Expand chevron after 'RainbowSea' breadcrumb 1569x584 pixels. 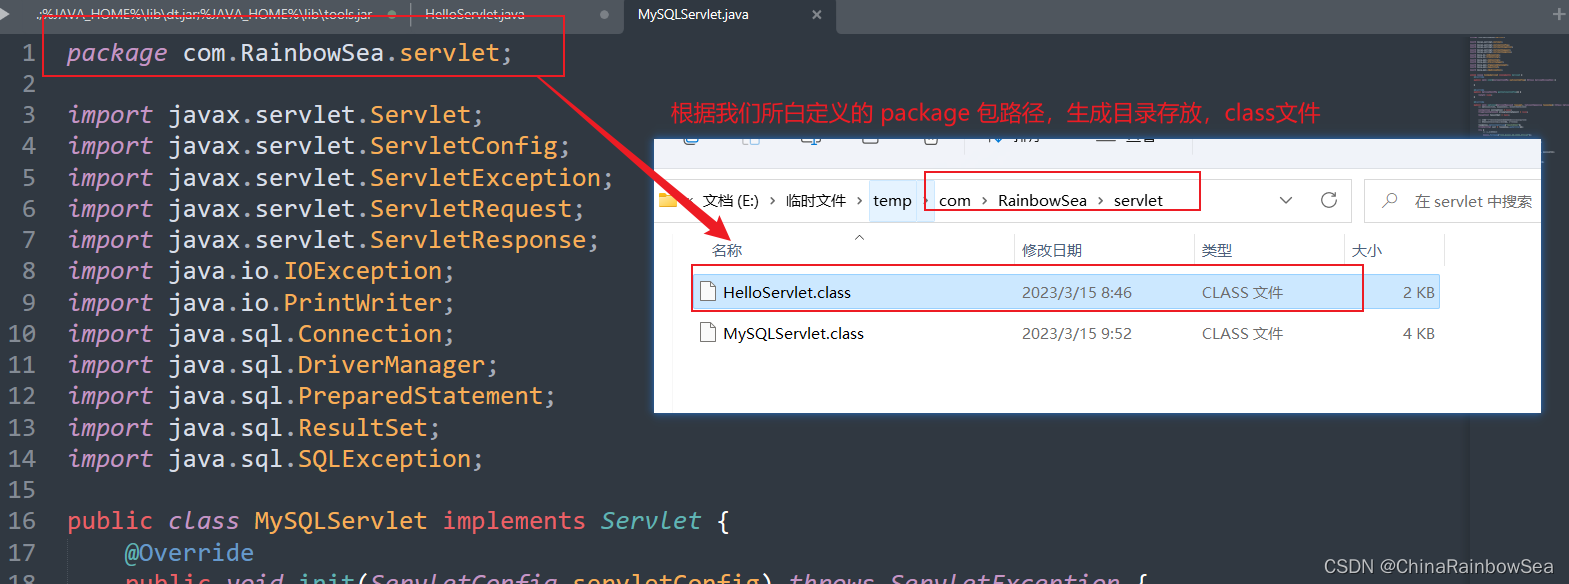1101,201
